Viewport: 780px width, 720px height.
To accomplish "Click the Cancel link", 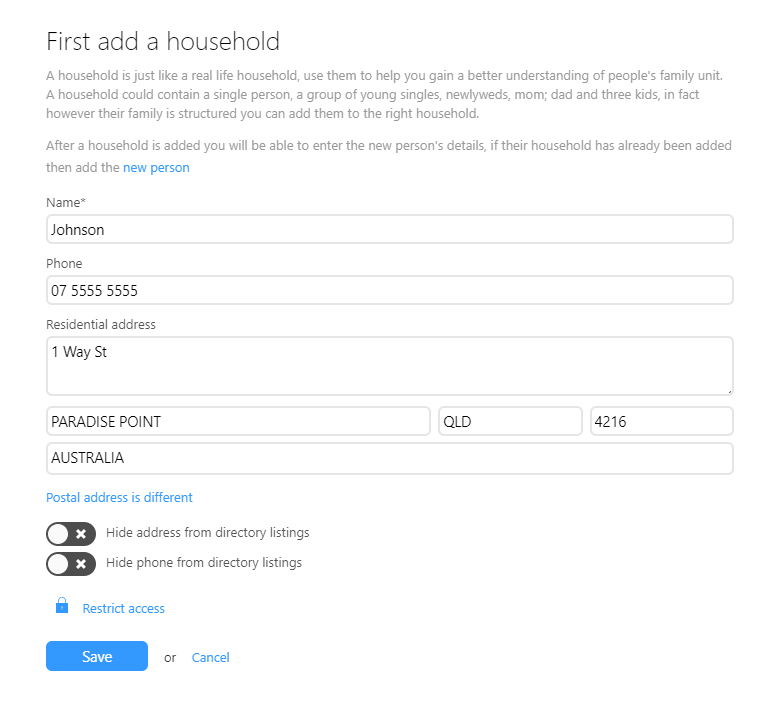I will 210,657.
